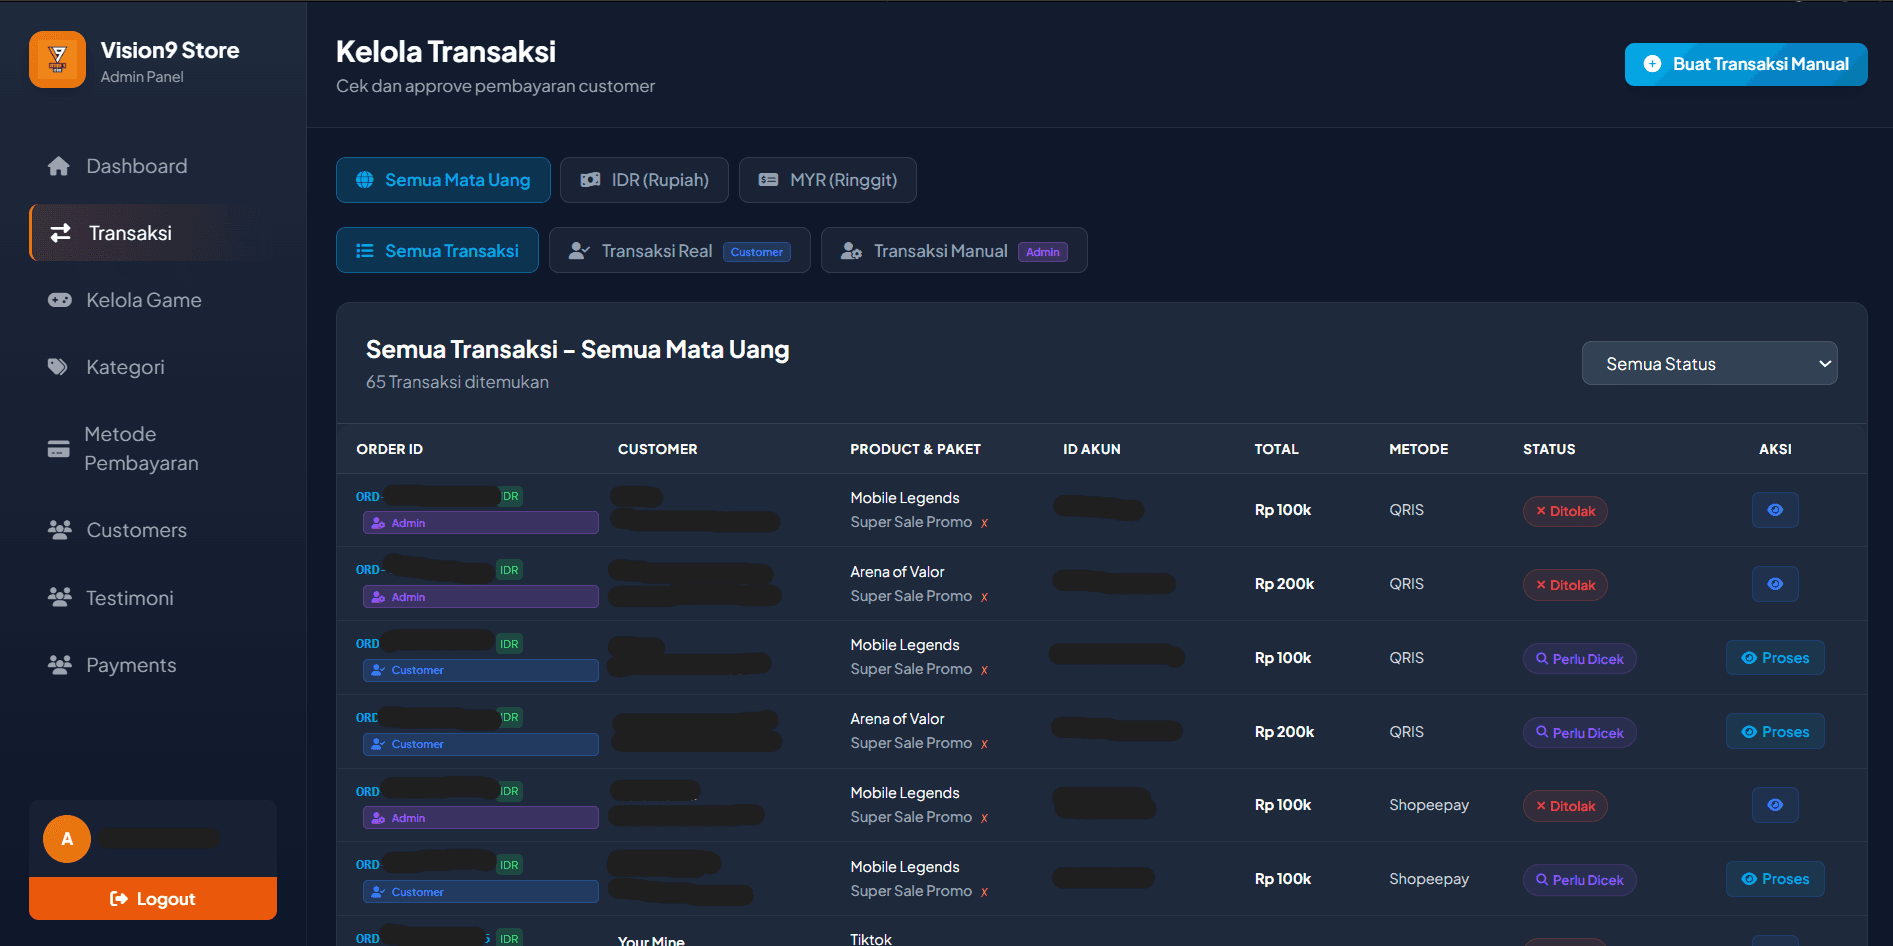View first Mobile Legends Ditolak transaction eye icon

[x=1775, y=510]
